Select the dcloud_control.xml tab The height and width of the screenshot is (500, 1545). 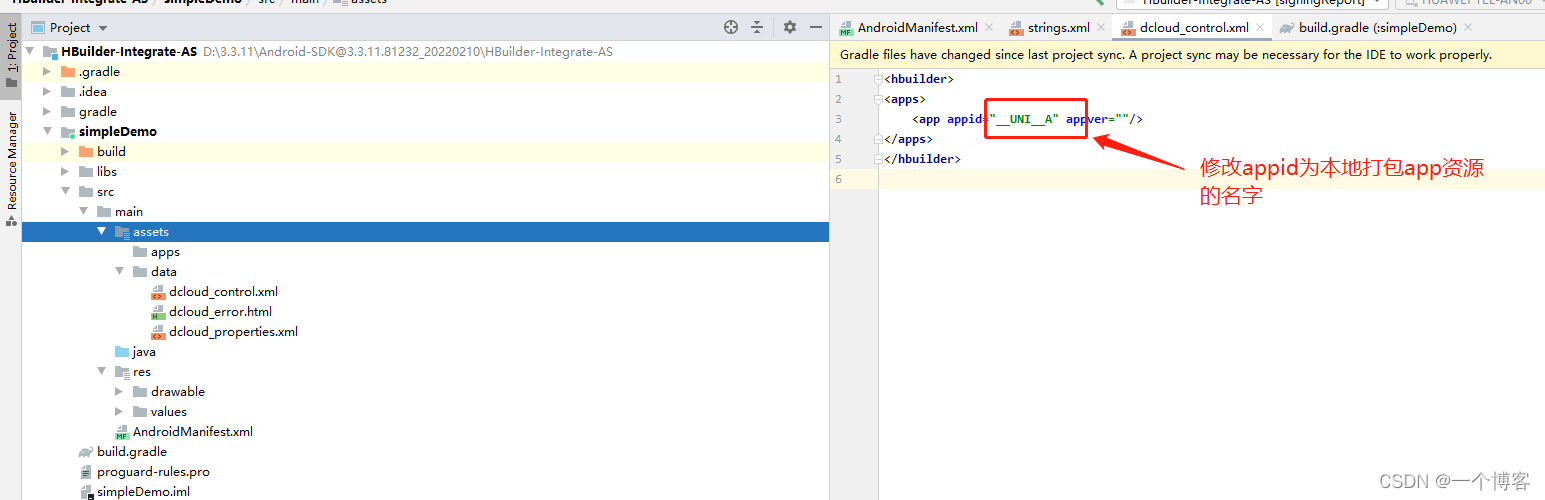pyautogui.click(x=1193, y=28)
